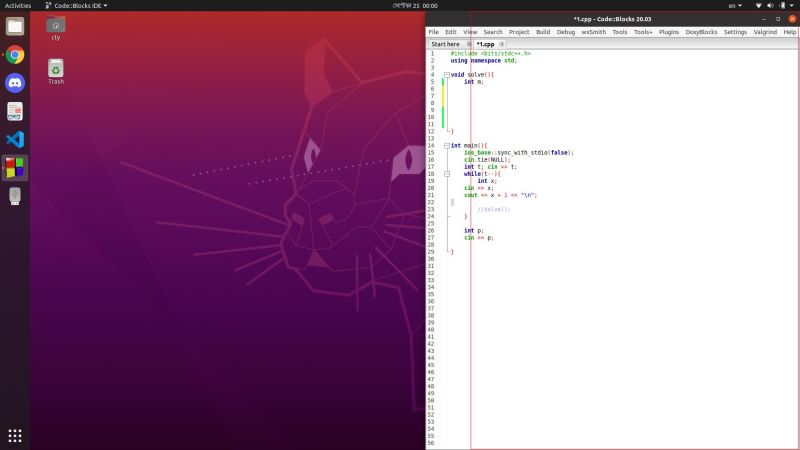This screenshot has height=450, width=800.
Task: Open the system menu arrow in top bar
Action: [x=792, y=6]
